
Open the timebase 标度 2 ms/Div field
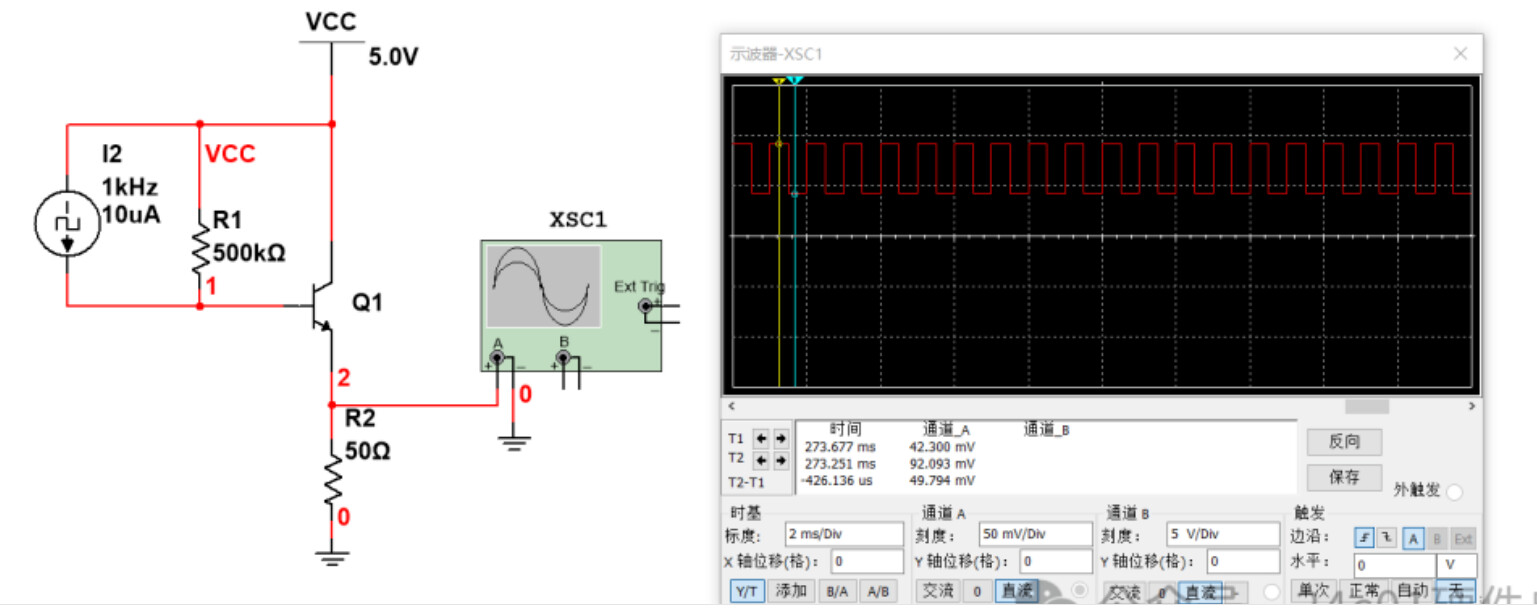[x=843, y=534]
